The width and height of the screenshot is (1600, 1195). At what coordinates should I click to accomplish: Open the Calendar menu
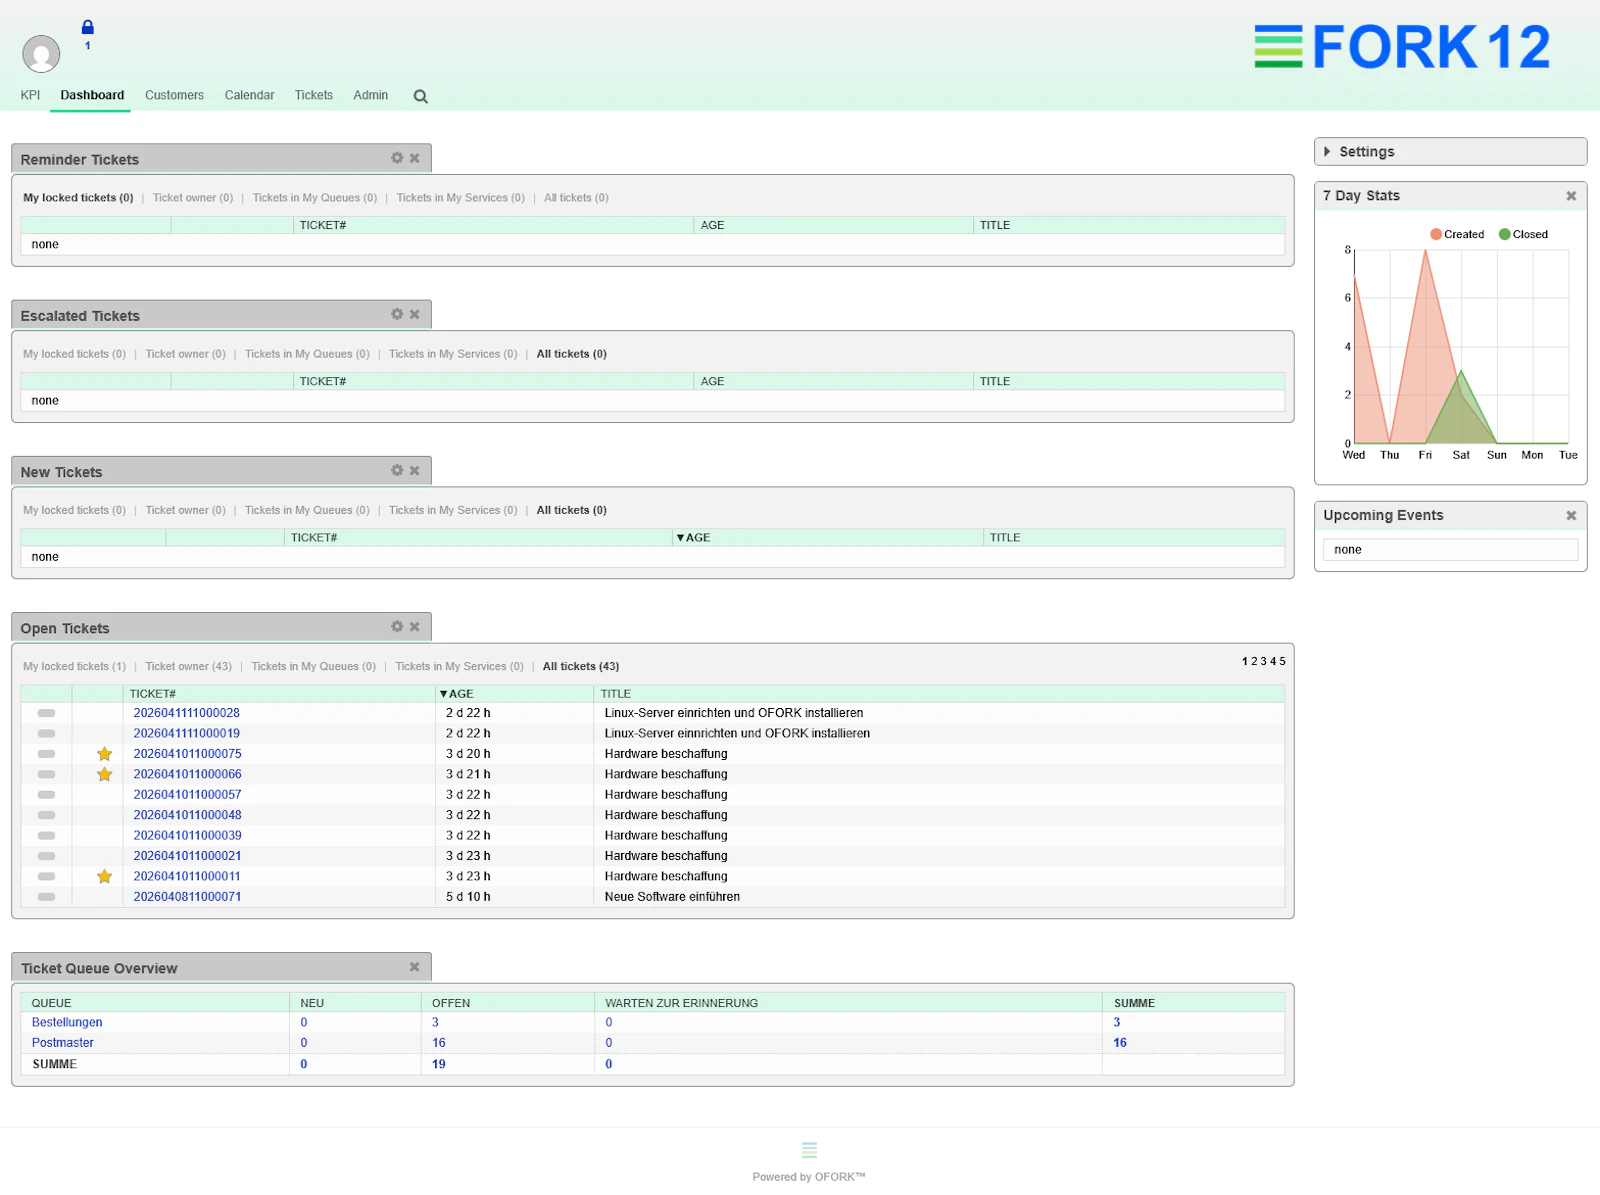tap(249, 95)
